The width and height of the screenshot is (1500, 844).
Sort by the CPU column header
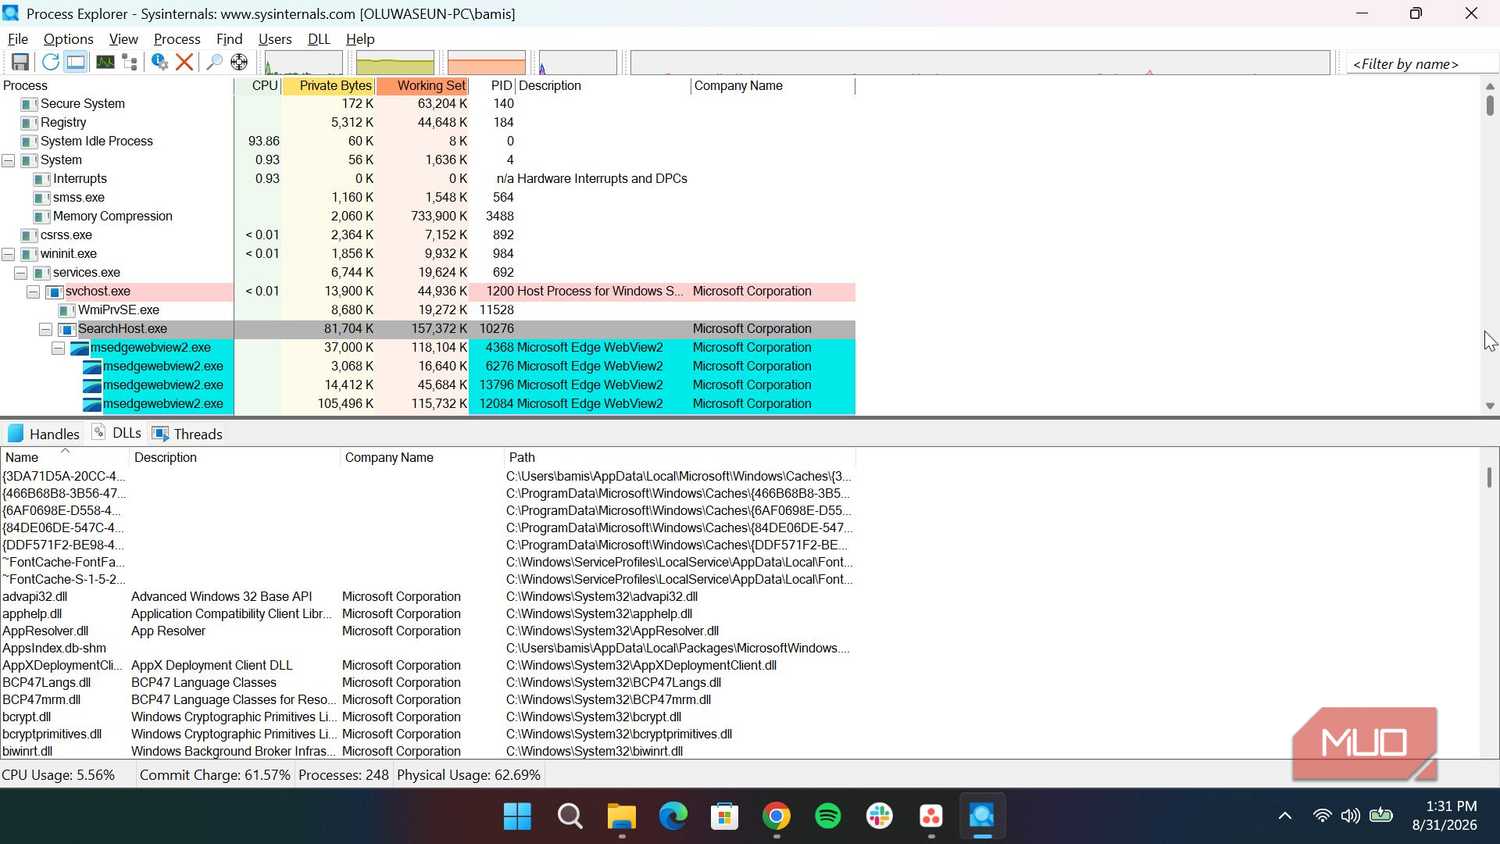(x=258, y=86)
